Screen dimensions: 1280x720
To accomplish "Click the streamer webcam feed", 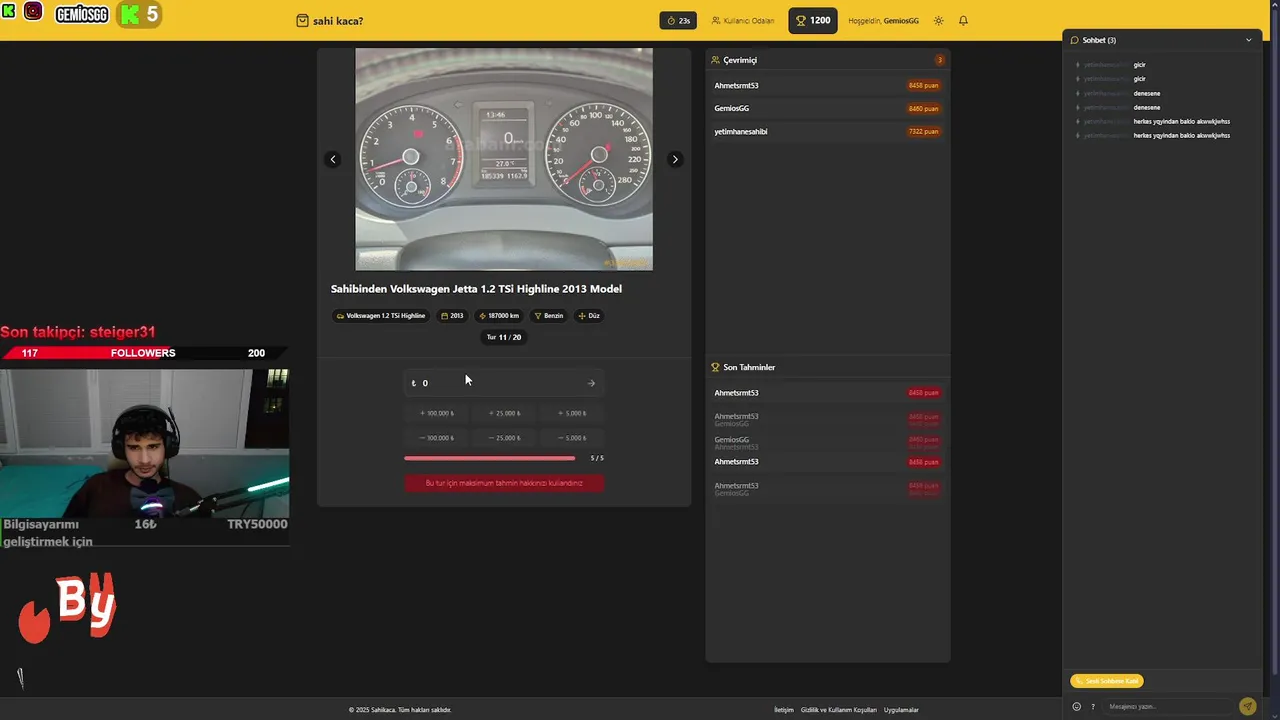I will click(x=144, y=442).
